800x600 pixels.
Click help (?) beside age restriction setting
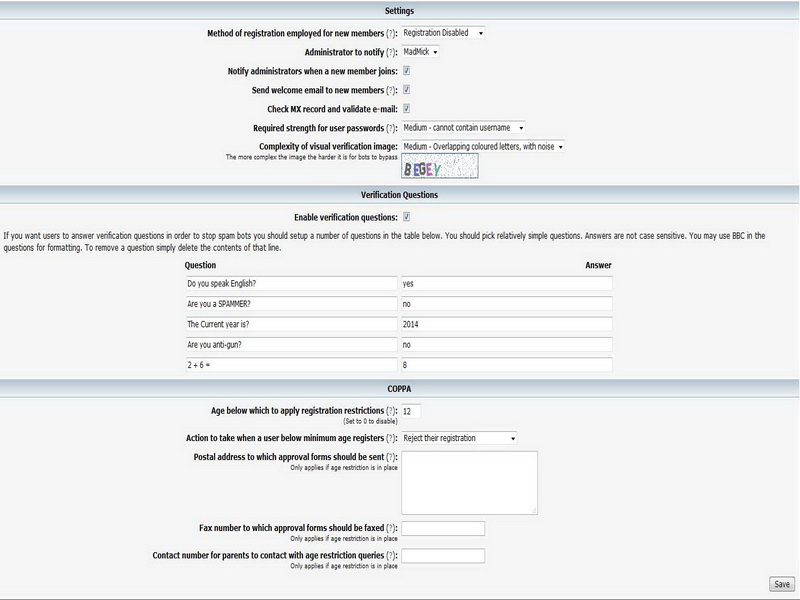[x=391, y=411]
